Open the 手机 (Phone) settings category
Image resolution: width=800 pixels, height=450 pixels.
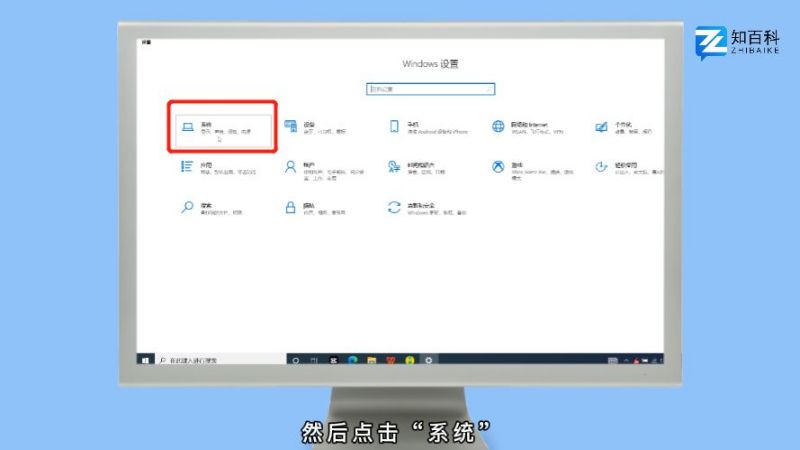click(x=428, y=128)
